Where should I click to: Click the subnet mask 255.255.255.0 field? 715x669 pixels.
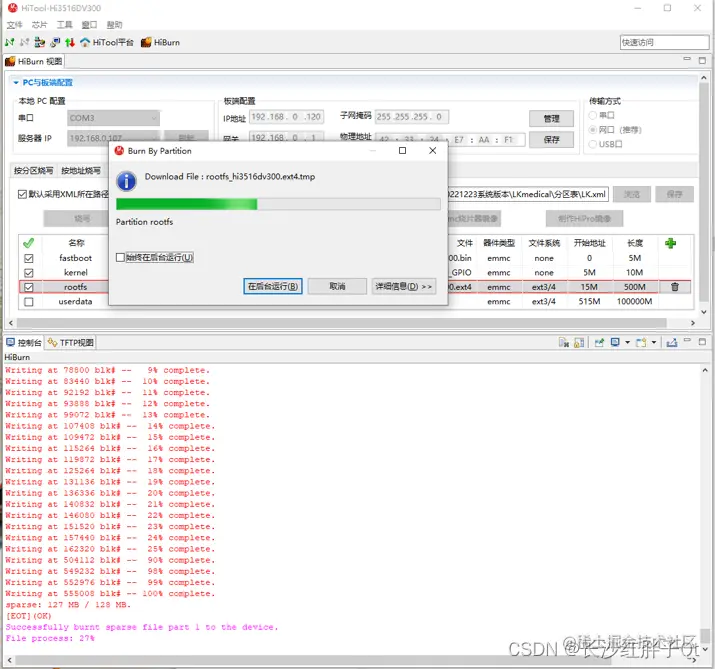[x=412, y=117]
